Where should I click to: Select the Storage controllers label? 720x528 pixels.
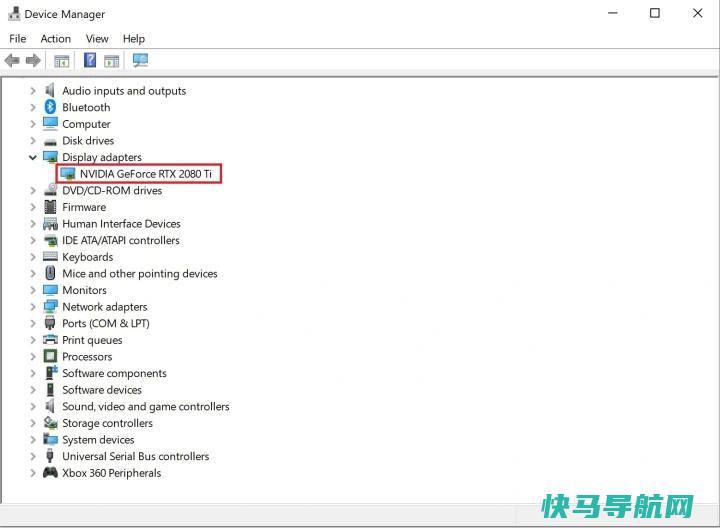pyautogui.click(x=107, y=423)
